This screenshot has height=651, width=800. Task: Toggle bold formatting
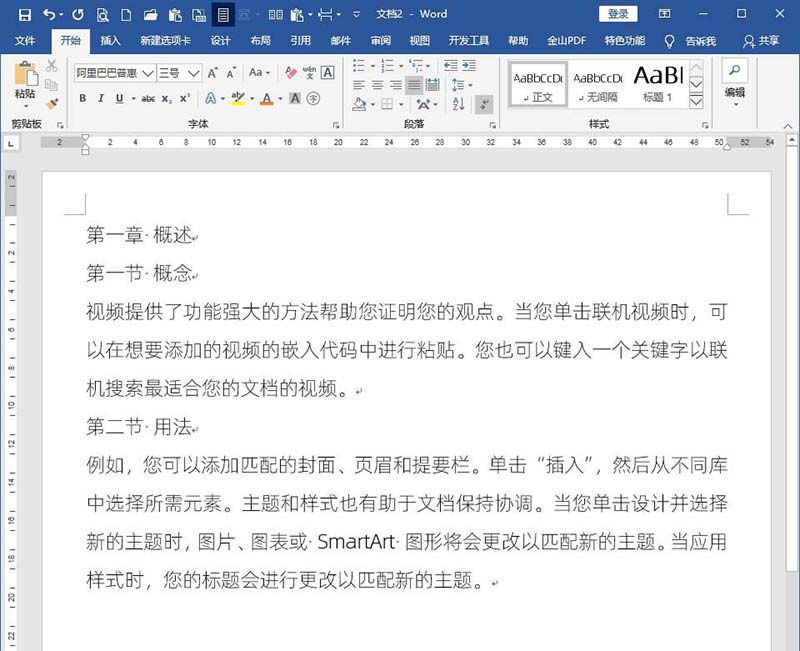(x=81, y=97)
